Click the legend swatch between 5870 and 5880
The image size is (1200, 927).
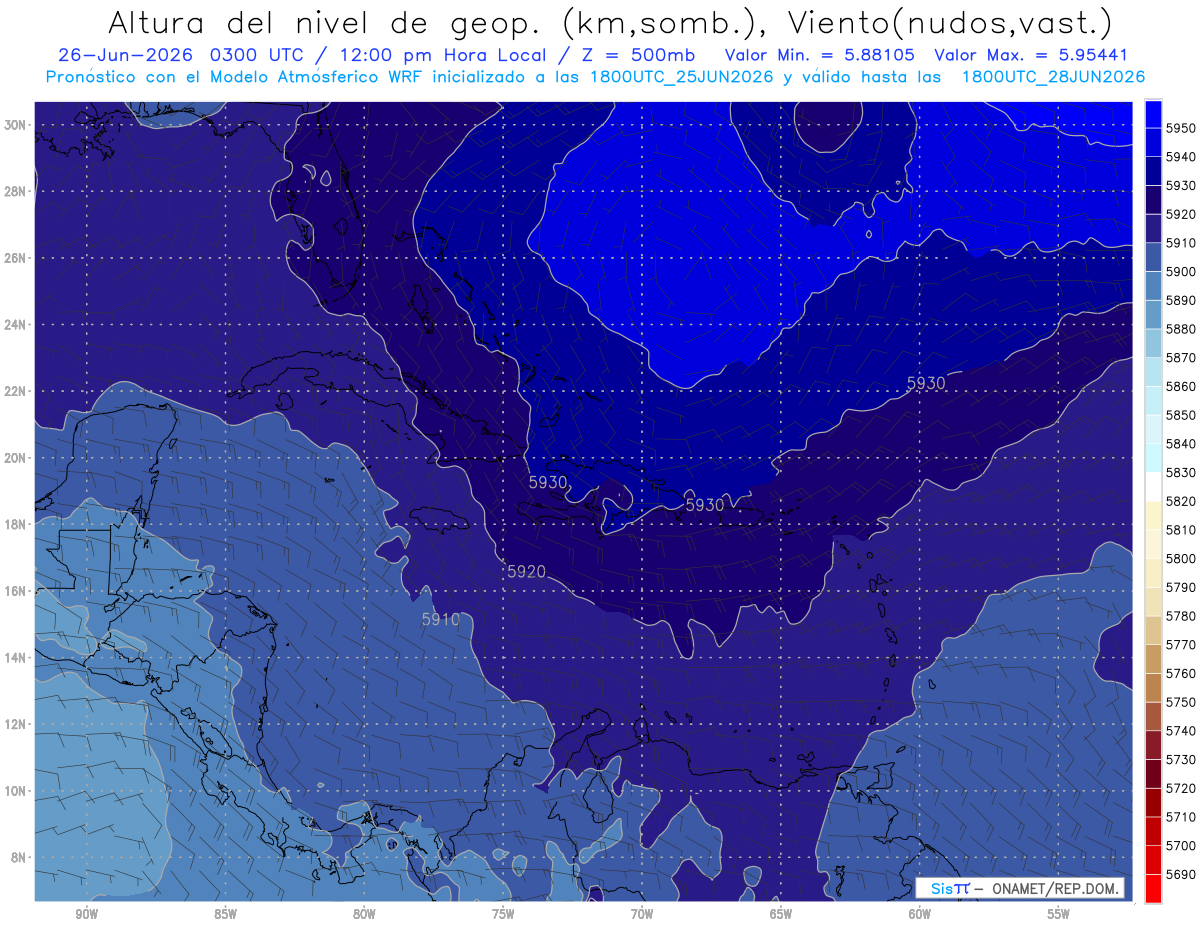click(1153, 342)
